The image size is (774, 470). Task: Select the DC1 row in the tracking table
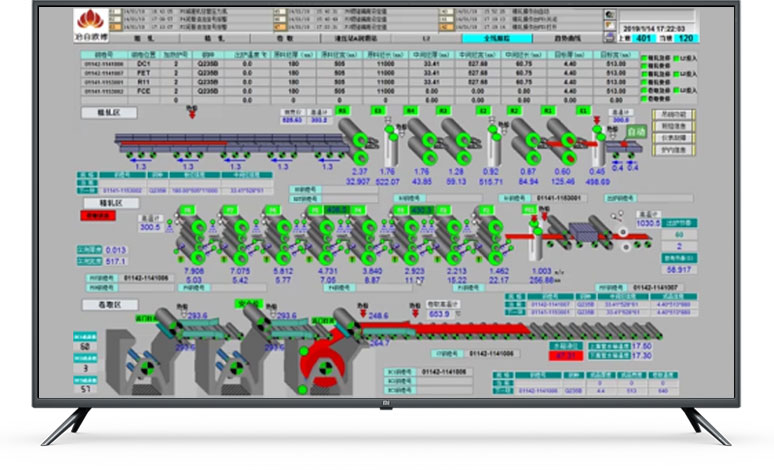(360, 64)
